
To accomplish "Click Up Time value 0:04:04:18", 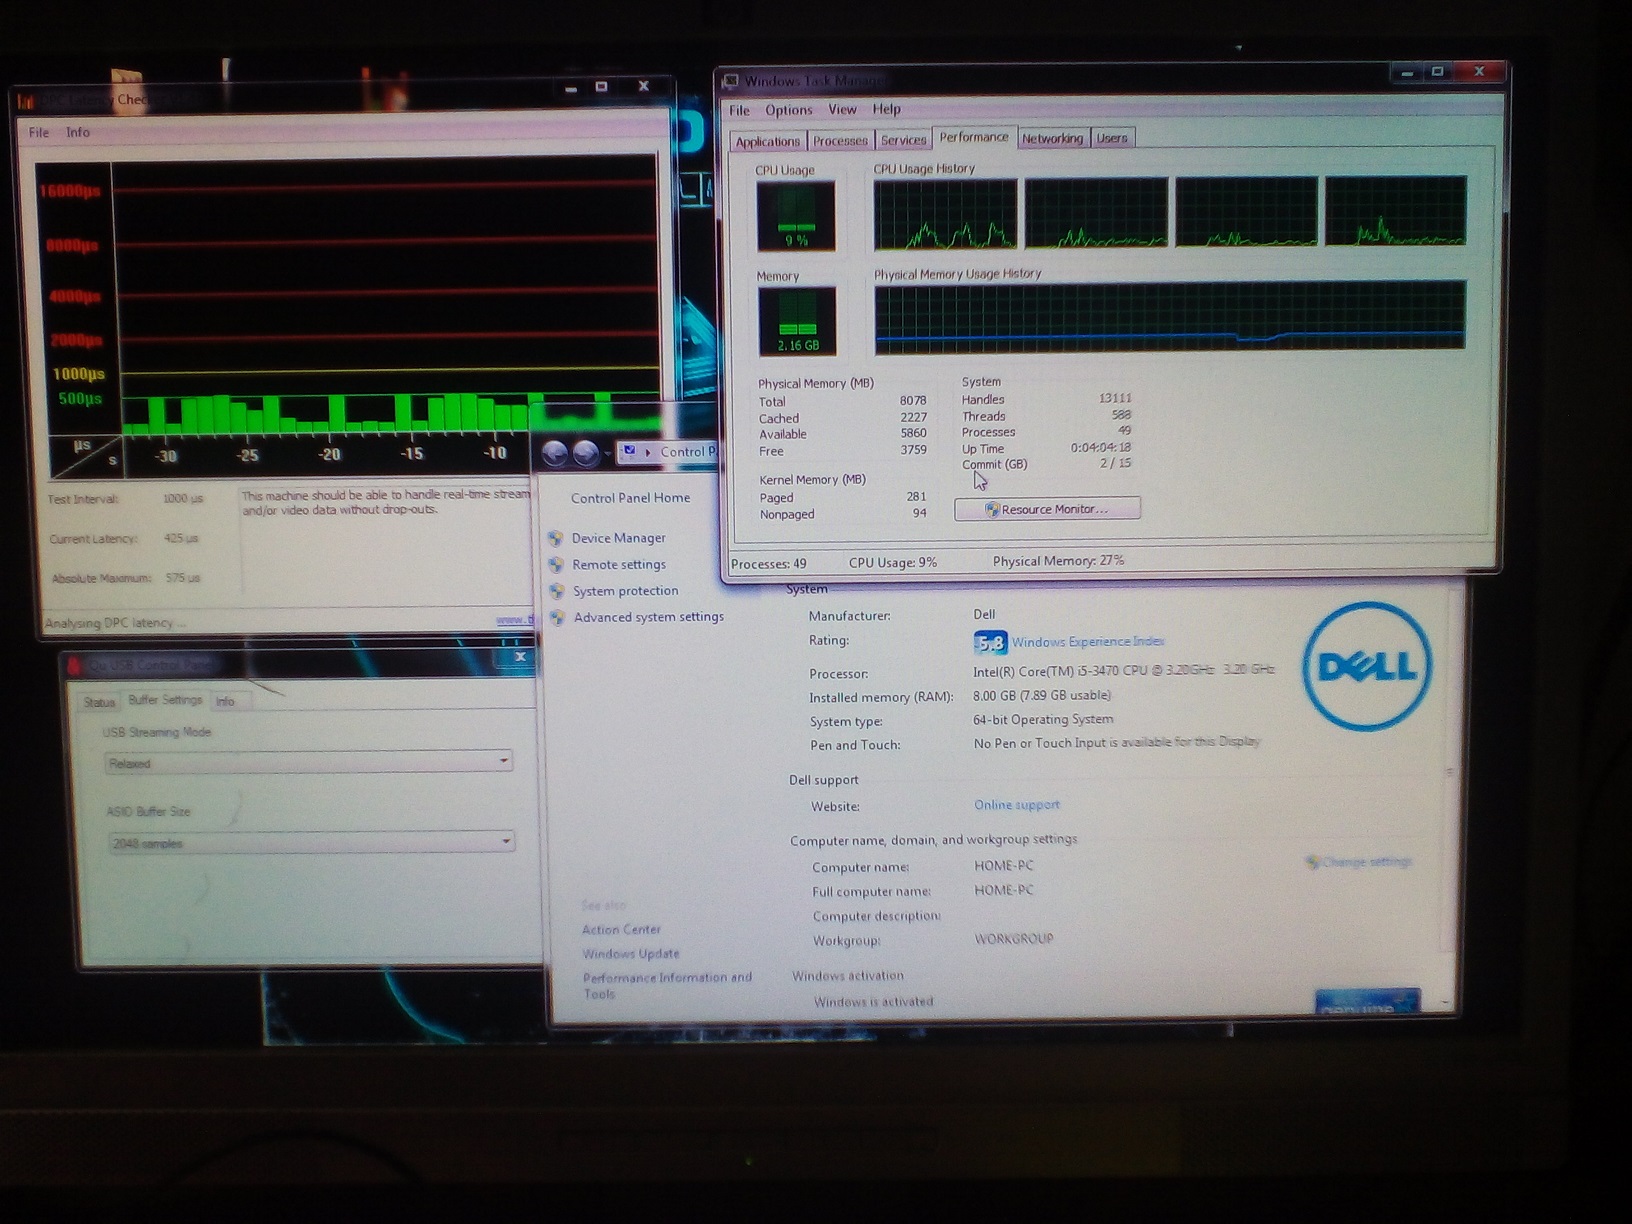I will click(x=1100, y=448).
